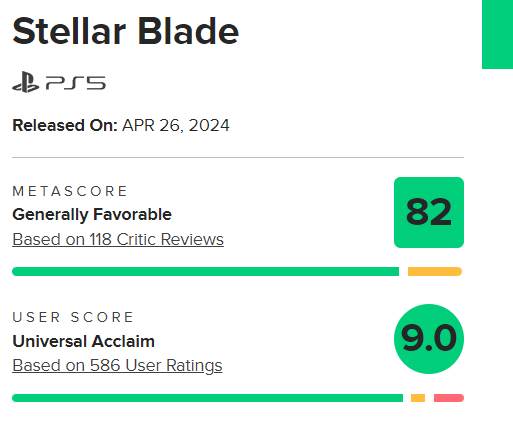513x424 pixels.
Task: Click the Released On label
Action: click(65, 126)
